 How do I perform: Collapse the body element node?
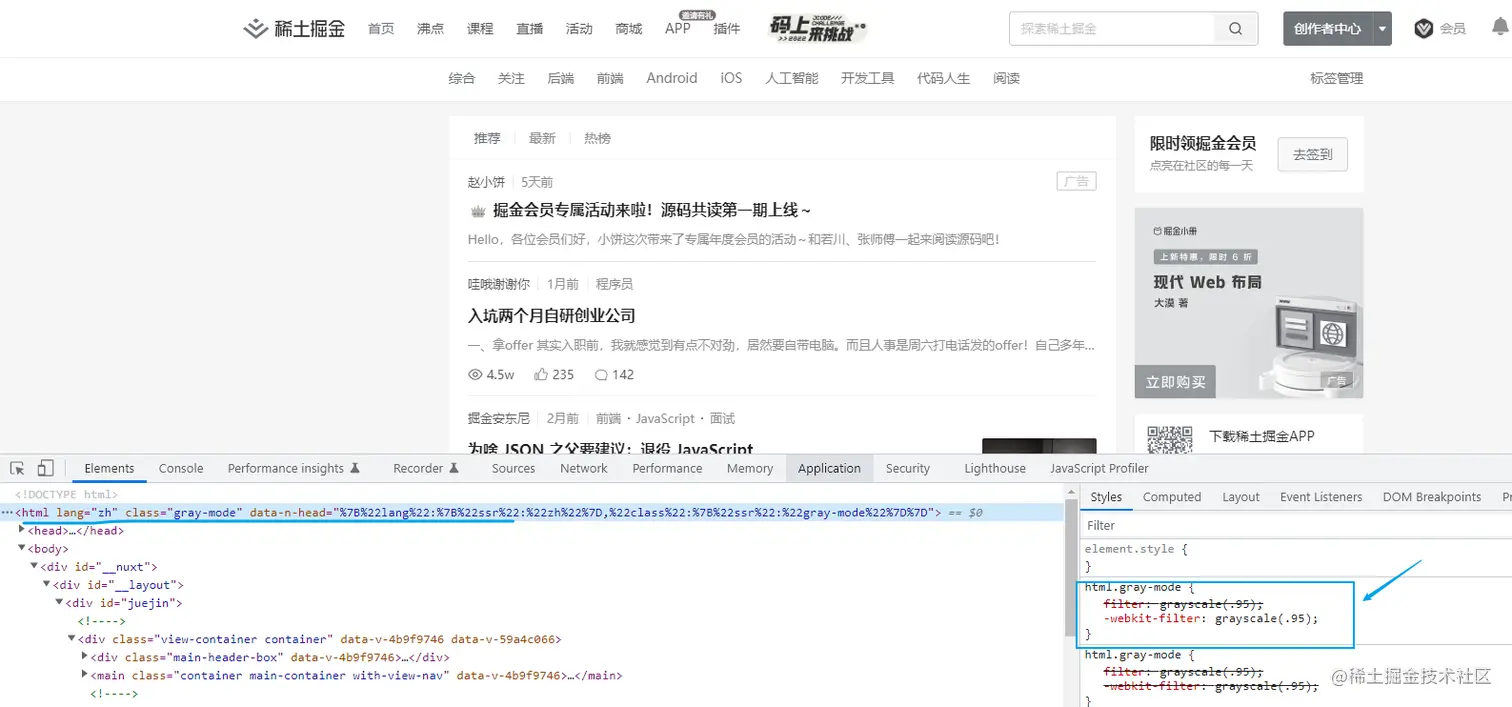pos(23,548)
